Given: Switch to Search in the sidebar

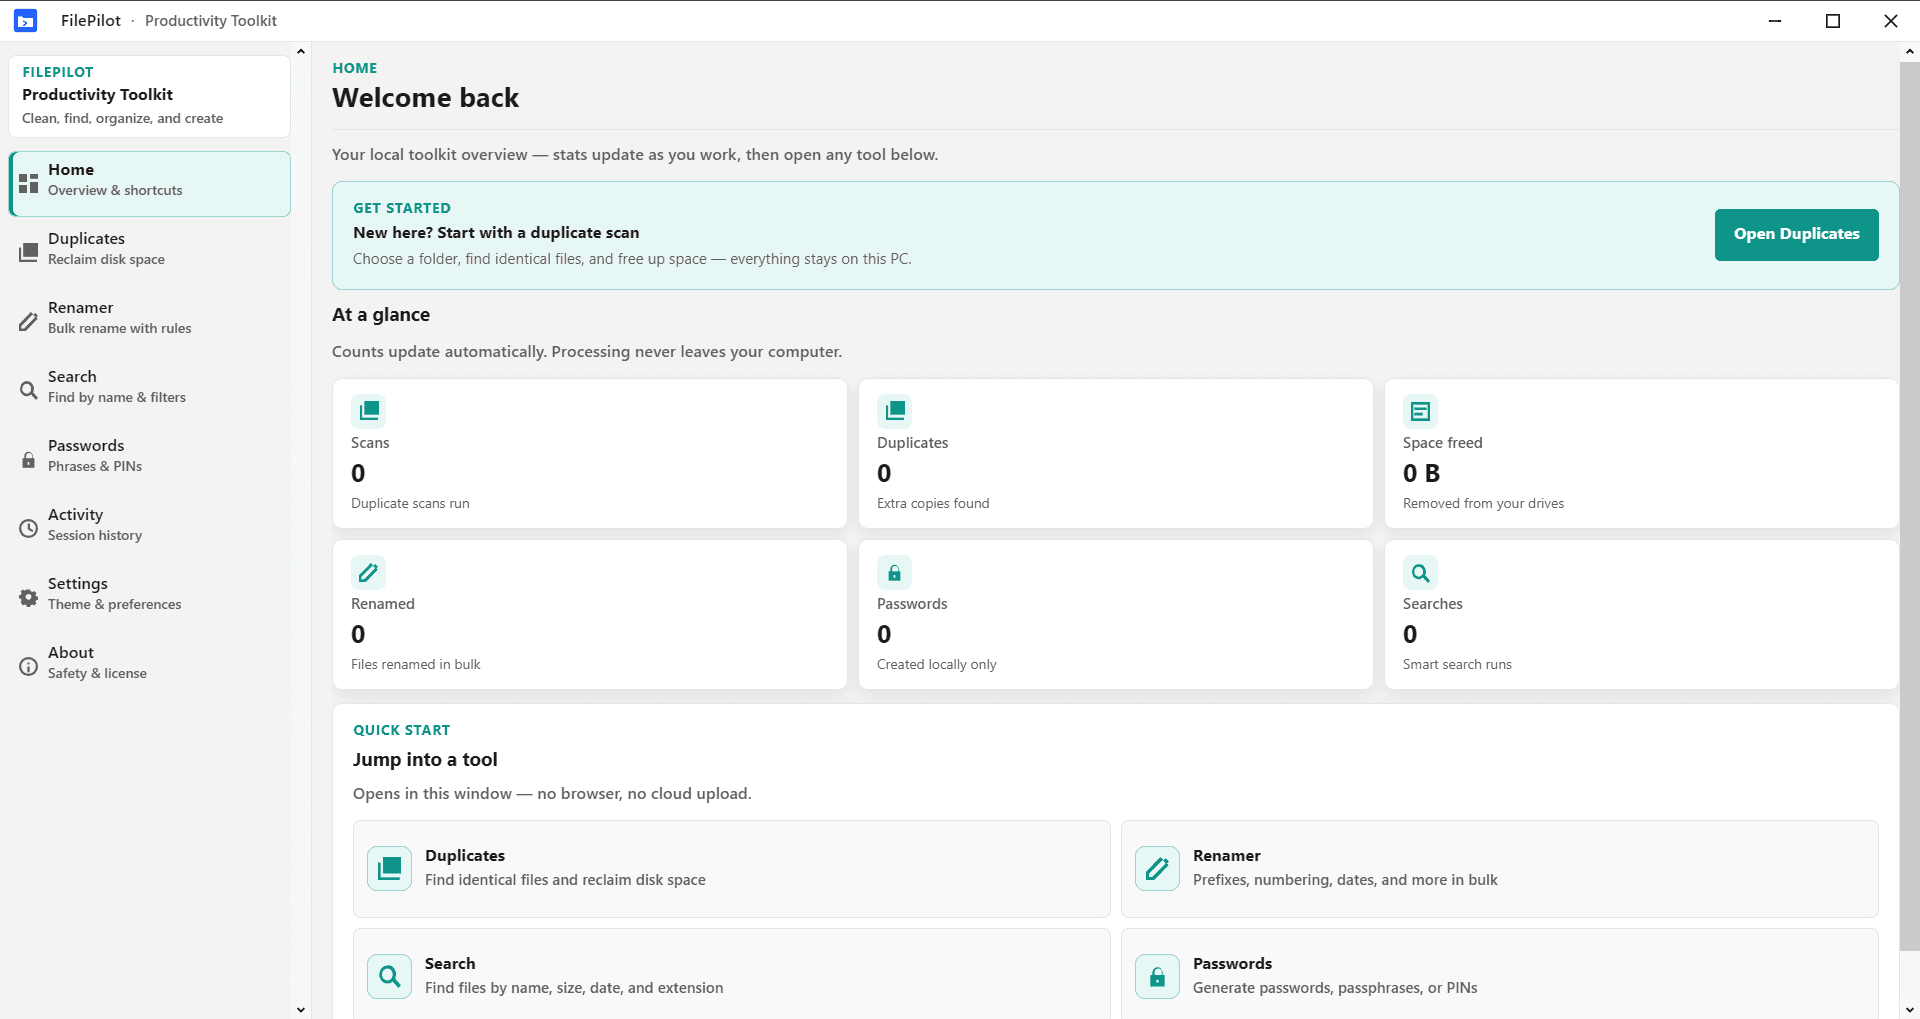Looking at the screenshot, I should click(150, 391).
